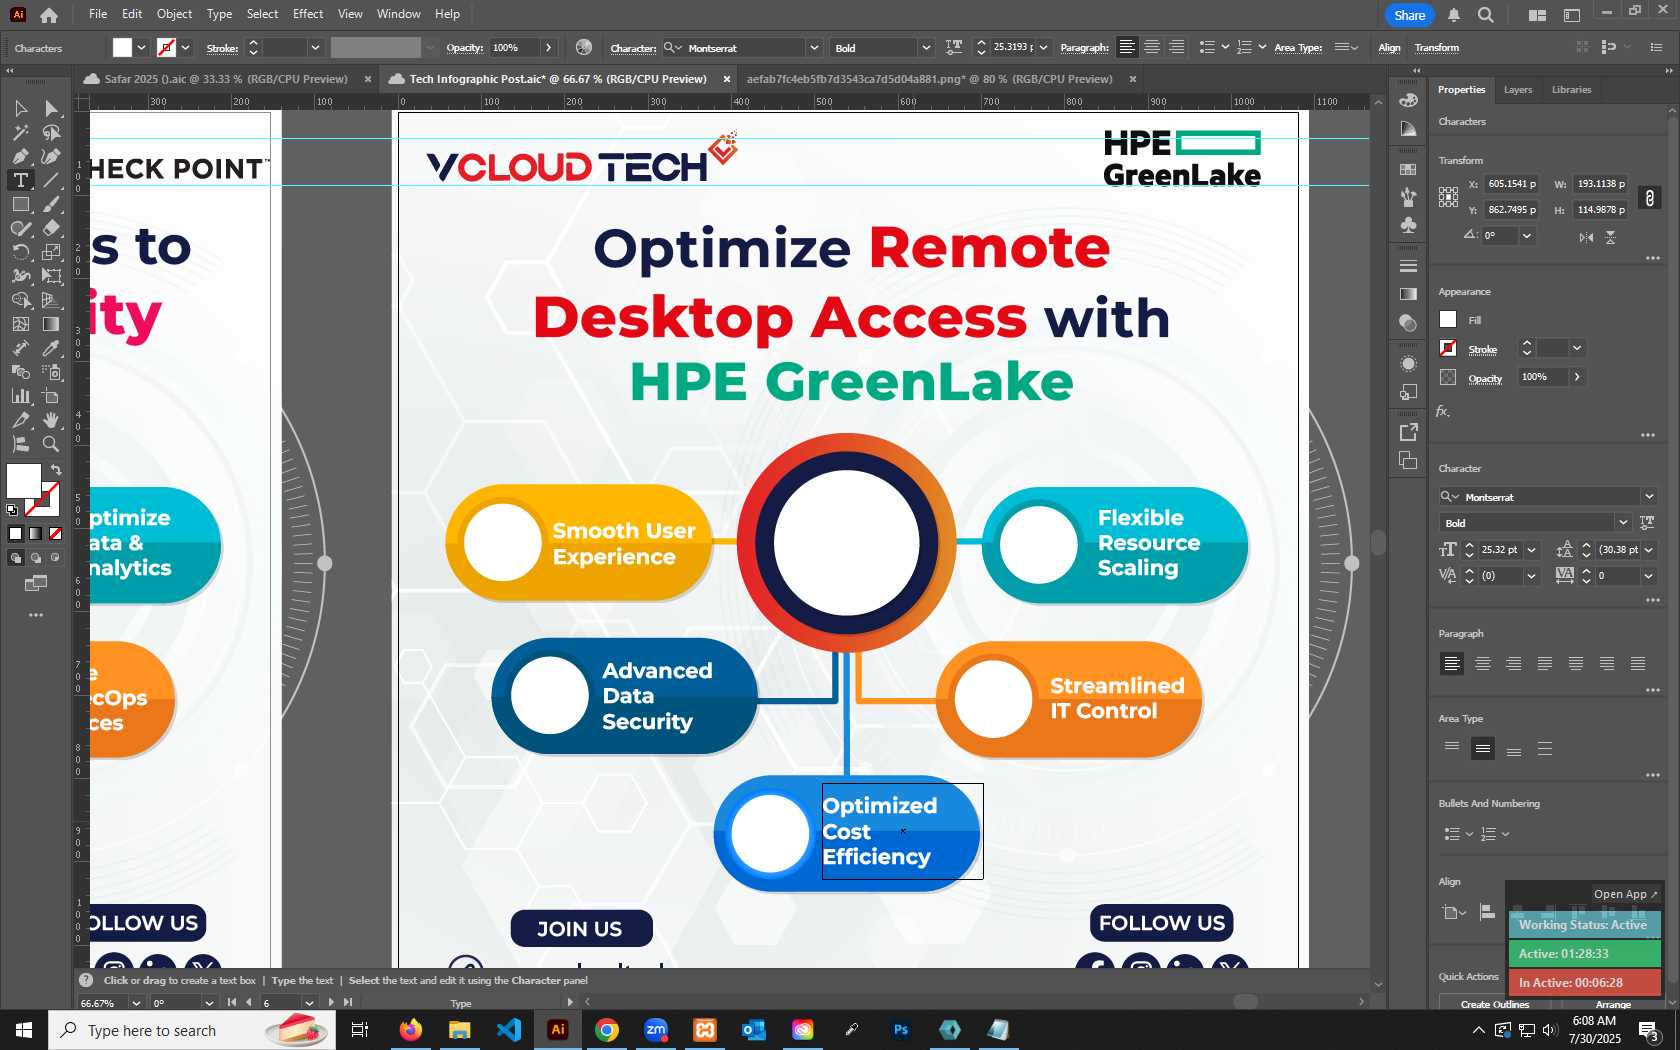1680x1050 pixels.
Task: Select the Paintbrush tool
Action: pyautogui.click(x=51, y=204)
